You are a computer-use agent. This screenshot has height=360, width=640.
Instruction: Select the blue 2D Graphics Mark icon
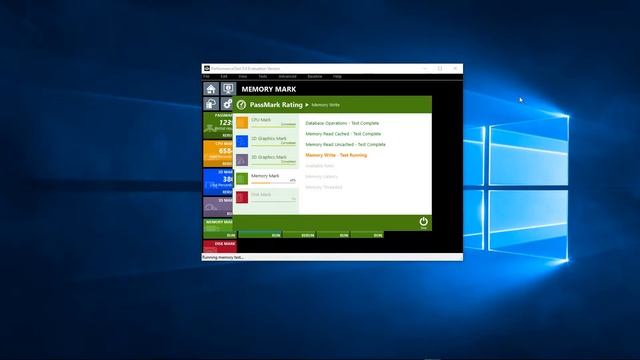[242, 141]
